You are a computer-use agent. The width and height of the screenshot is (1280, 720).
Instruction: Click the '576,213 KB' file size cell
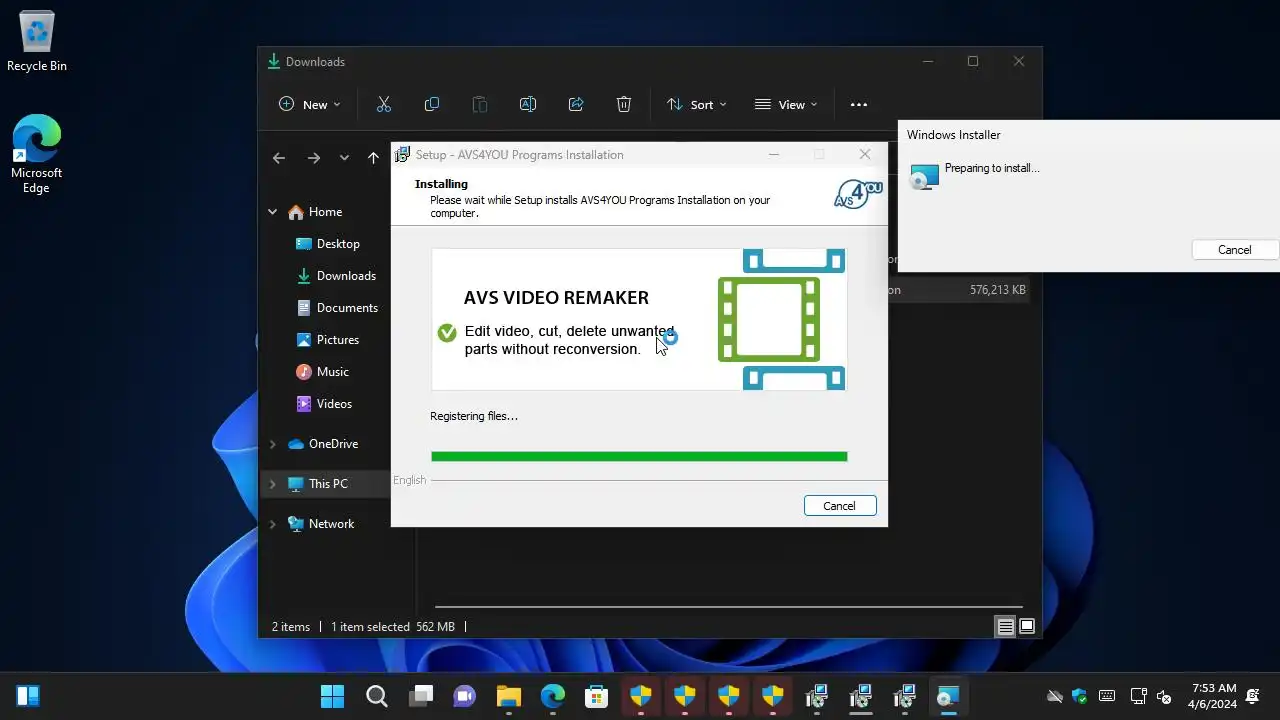click(x=997, y=290)
